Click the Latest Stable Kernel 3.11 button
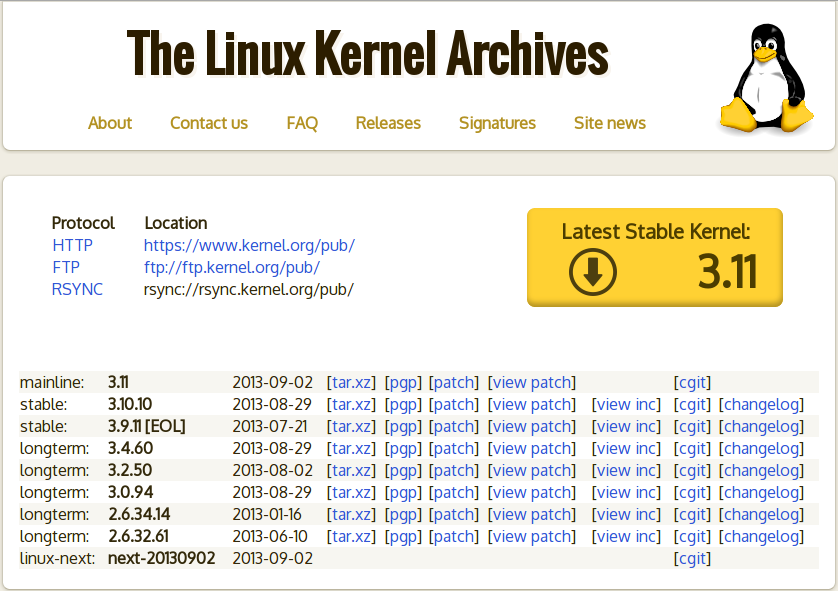The image size is (838, 591). pyautogui.click(x=655, y=257)
